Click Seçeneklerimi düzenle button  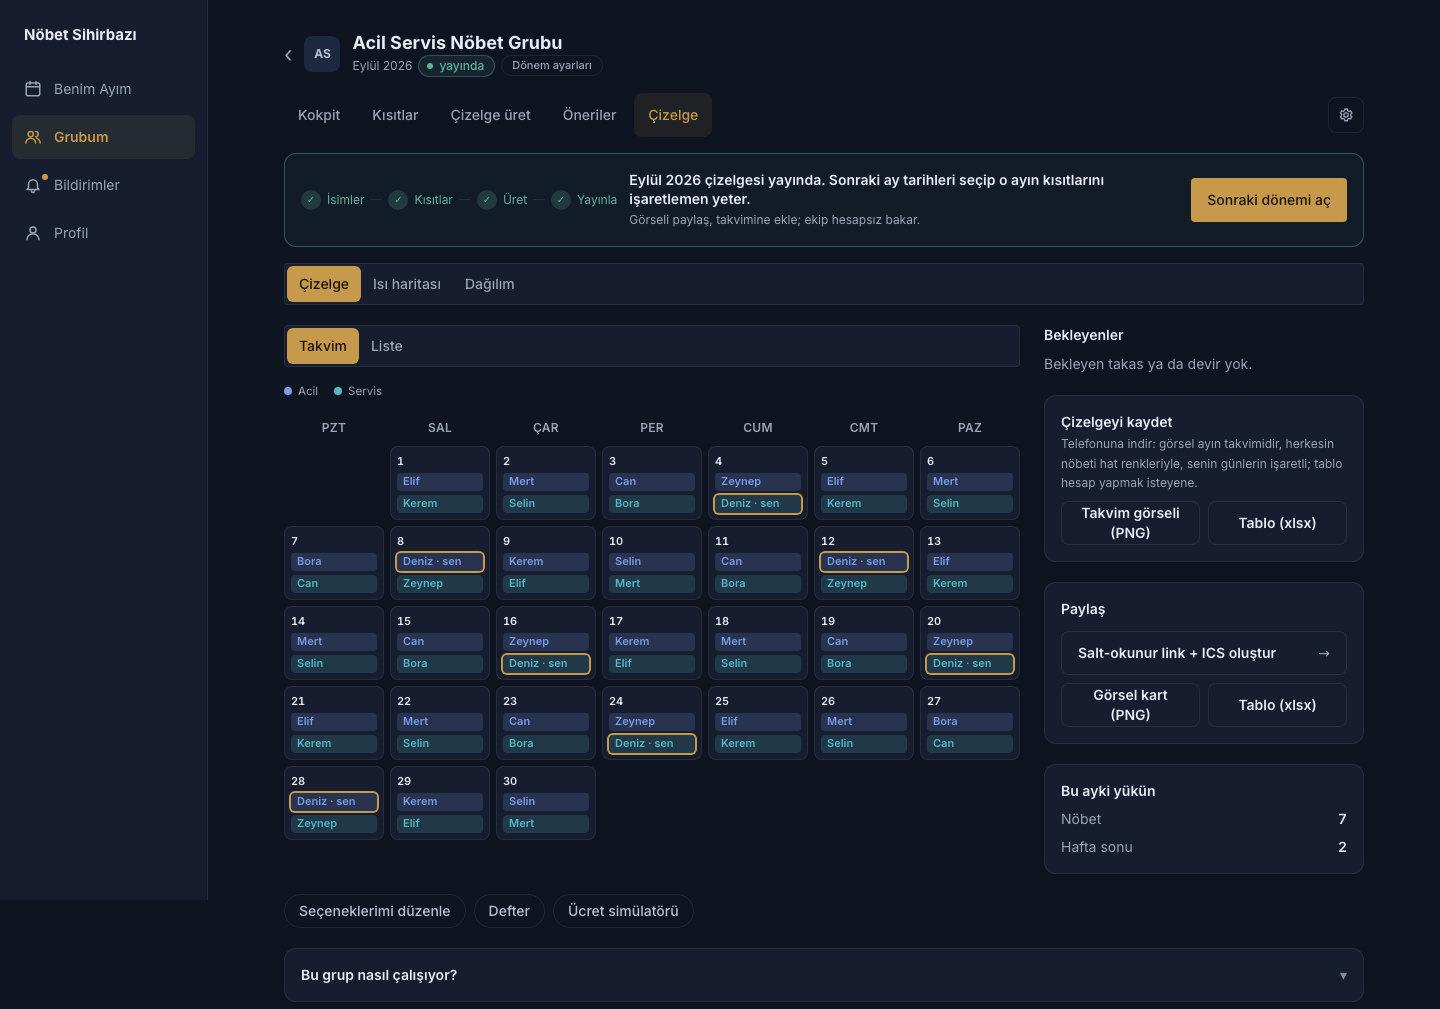375,911
